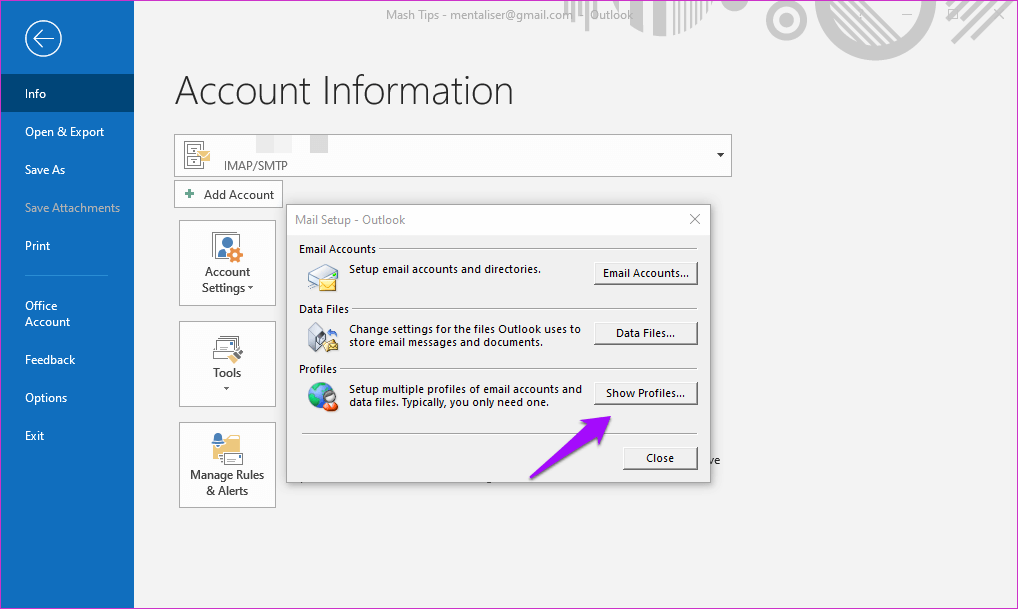The height and width of the screenshot is (609, 1018).
Task: Click the back arrow circle icon
Action: (x=44, y=39)
